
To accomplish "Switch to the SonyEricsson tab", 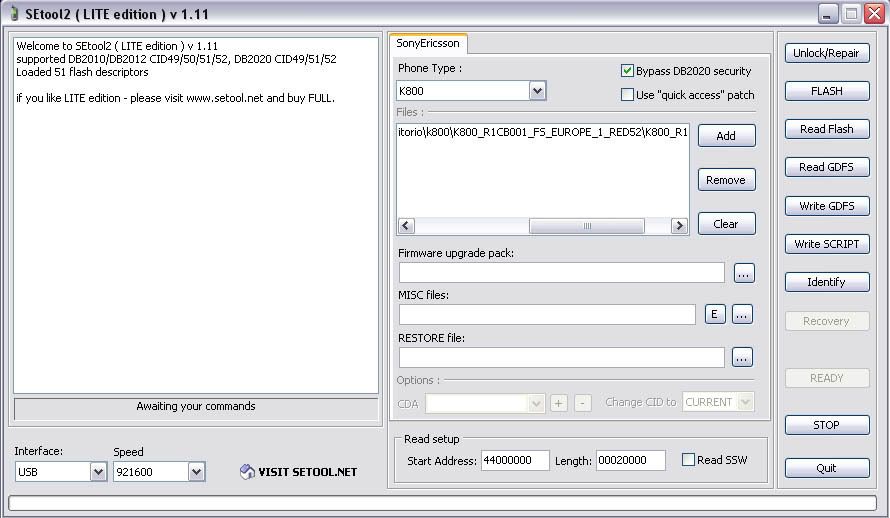I will coord(428,43).
